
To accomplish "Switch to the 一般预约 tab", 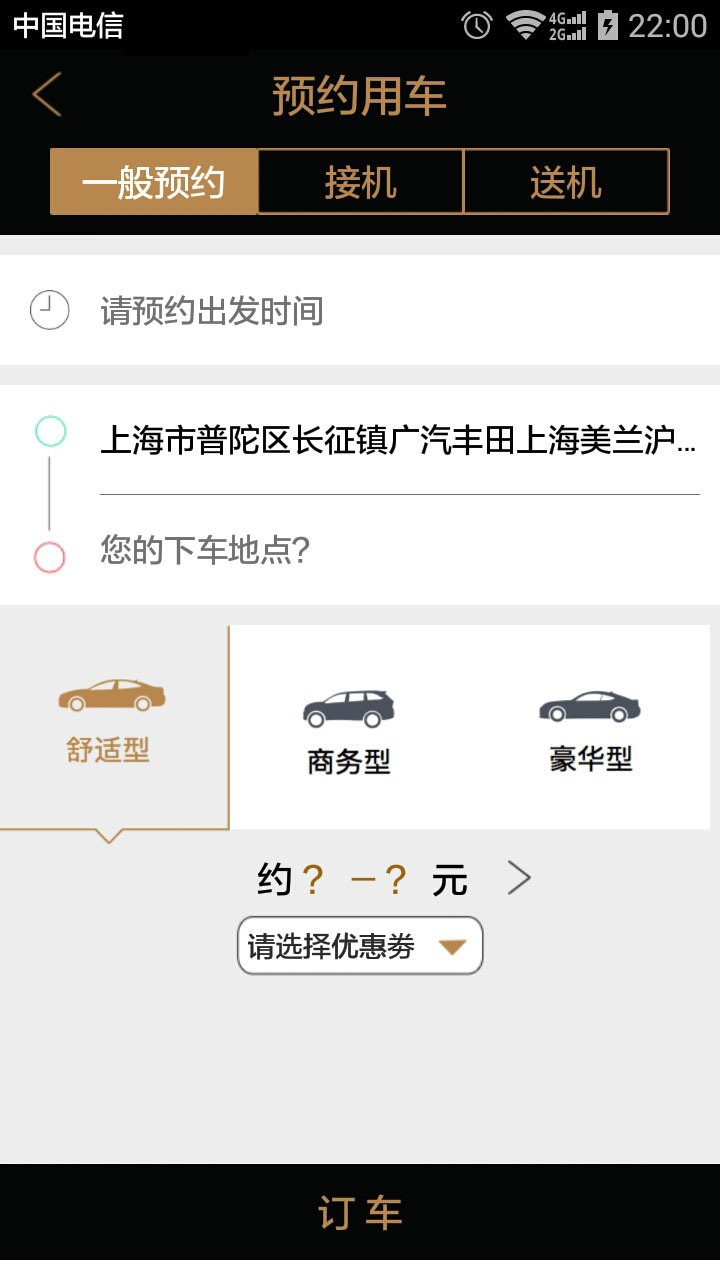I will (x=154, y=182).
